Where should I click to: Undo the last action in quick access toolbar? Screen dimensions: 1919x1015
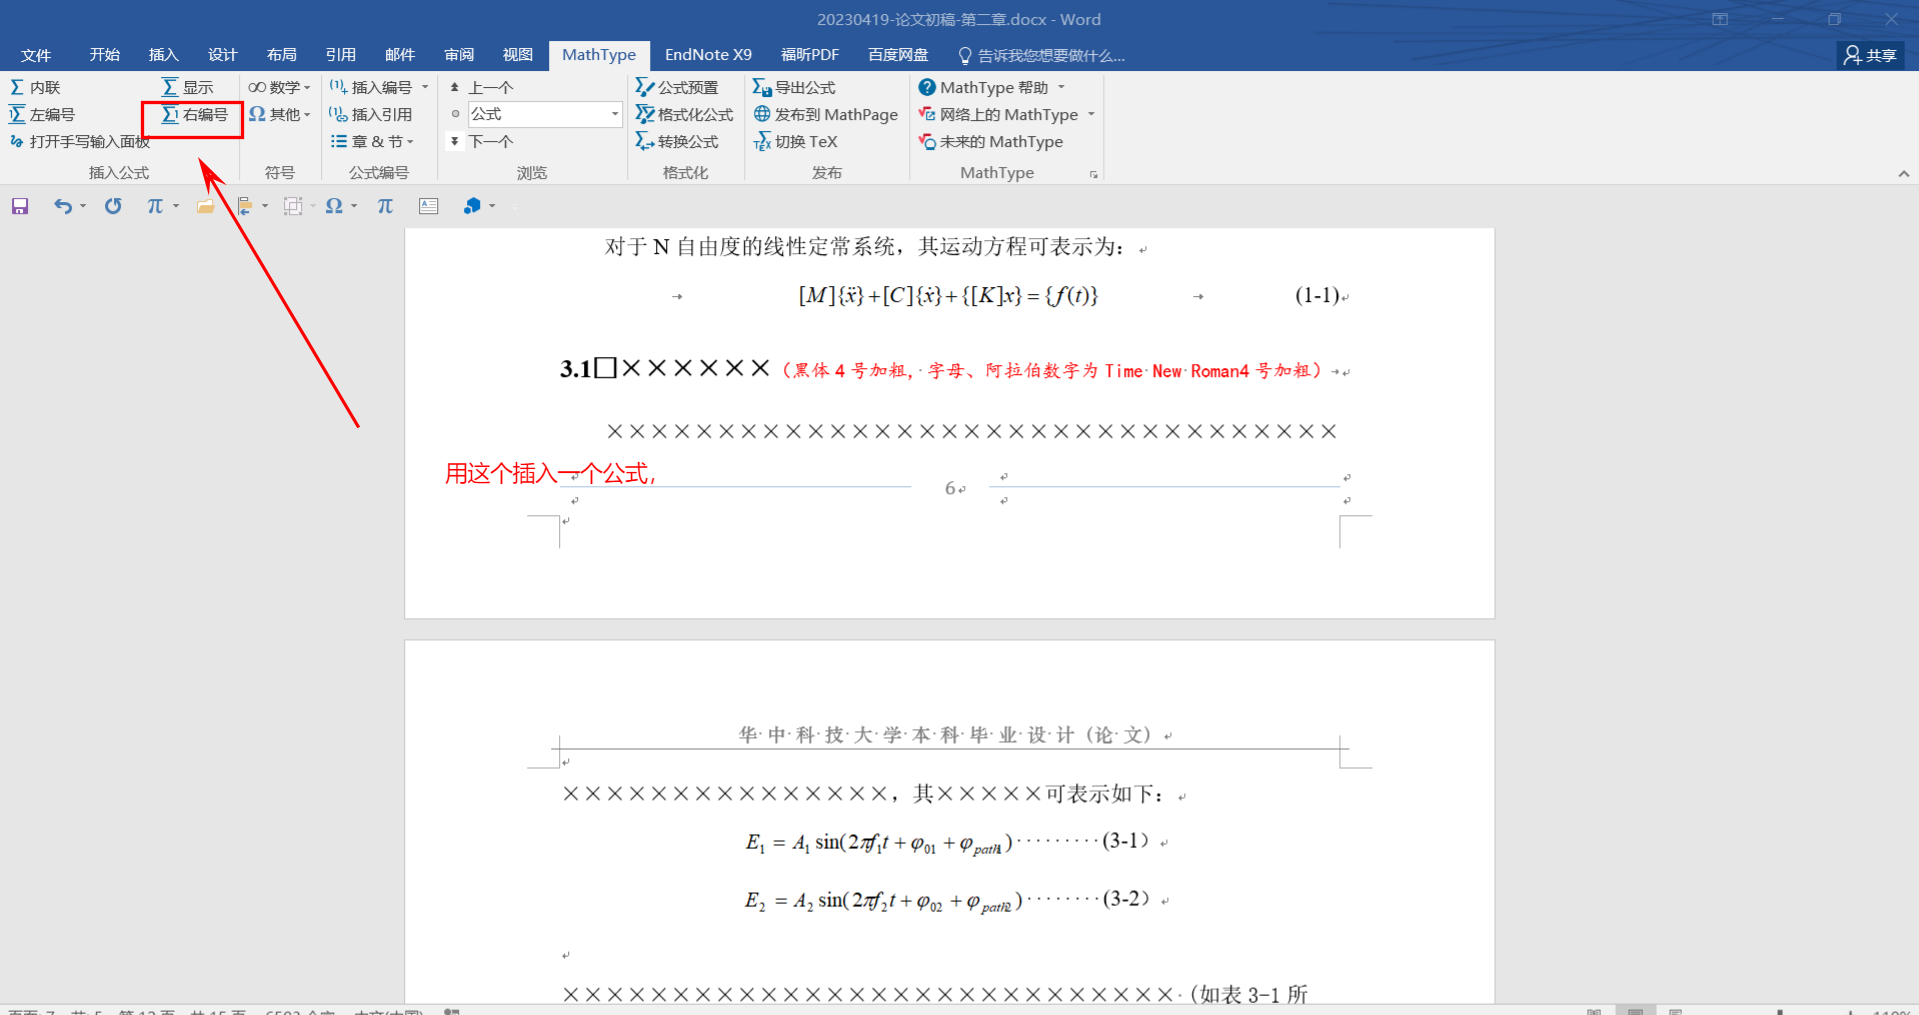62,206
